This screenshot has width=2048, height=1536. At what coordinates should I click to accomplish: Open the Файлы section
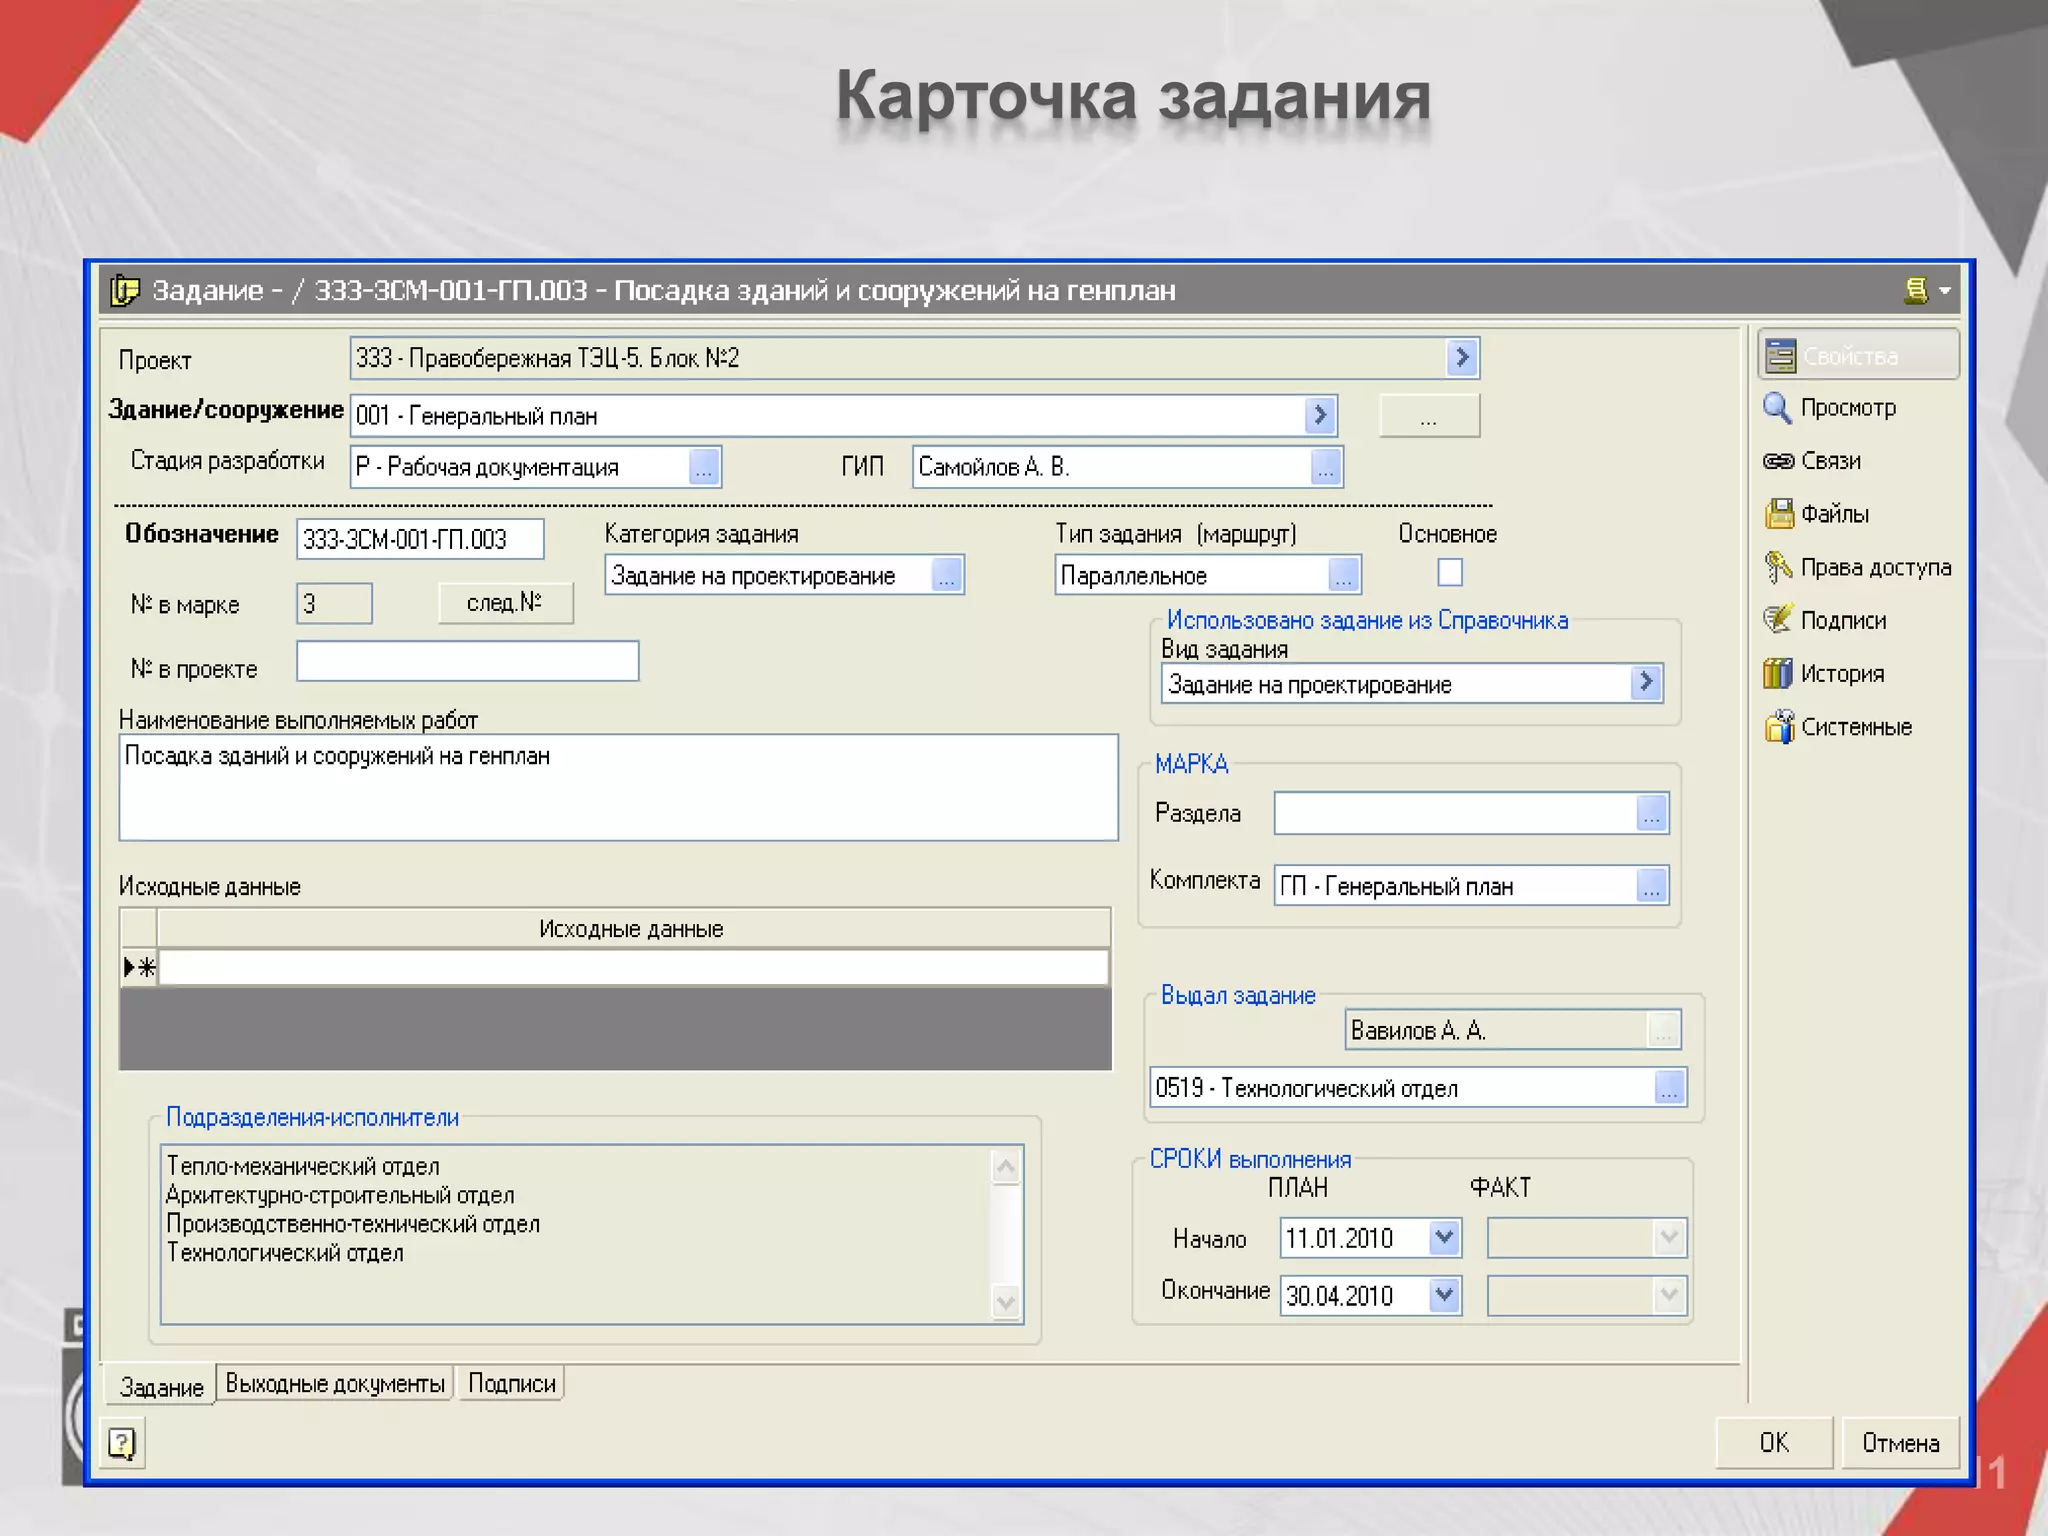pyautogui.click(x=1816, y=514)
